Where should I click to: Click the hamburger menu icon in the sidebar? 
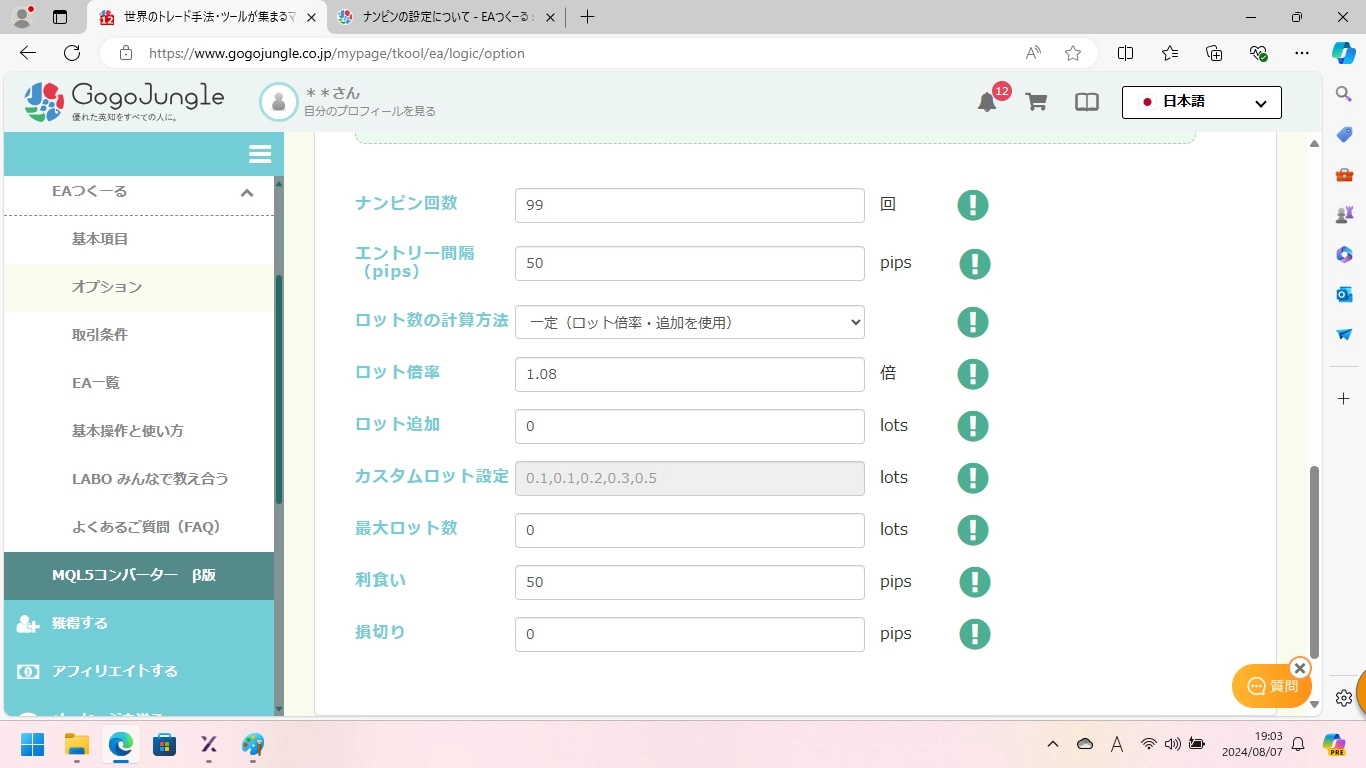point(260,154)
